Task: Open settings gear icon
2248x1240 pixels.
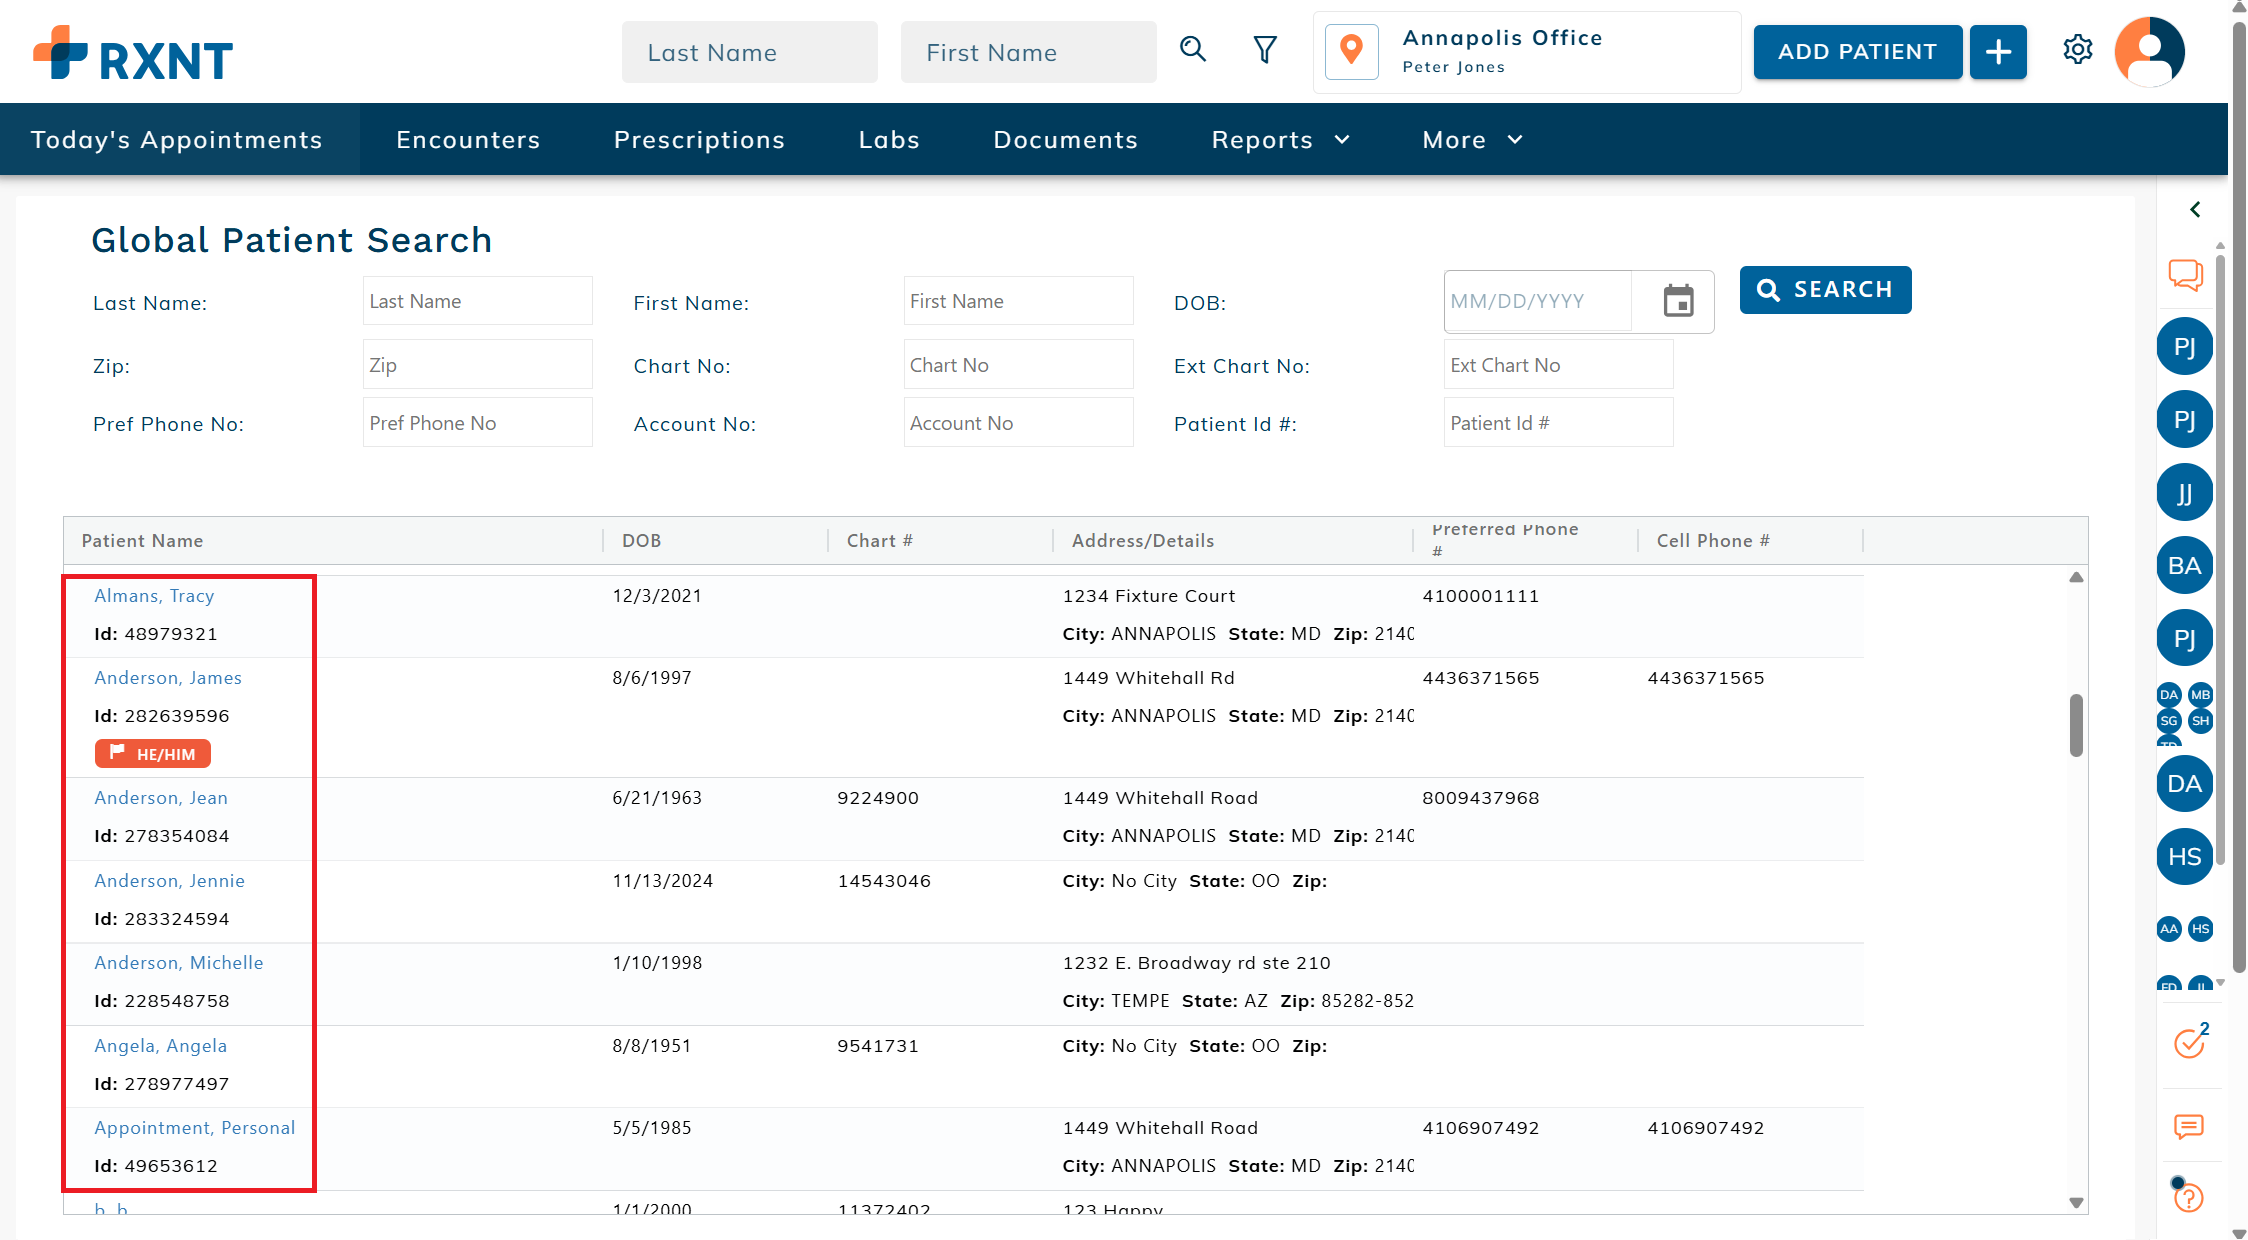Action: [x=2078, y=49]
